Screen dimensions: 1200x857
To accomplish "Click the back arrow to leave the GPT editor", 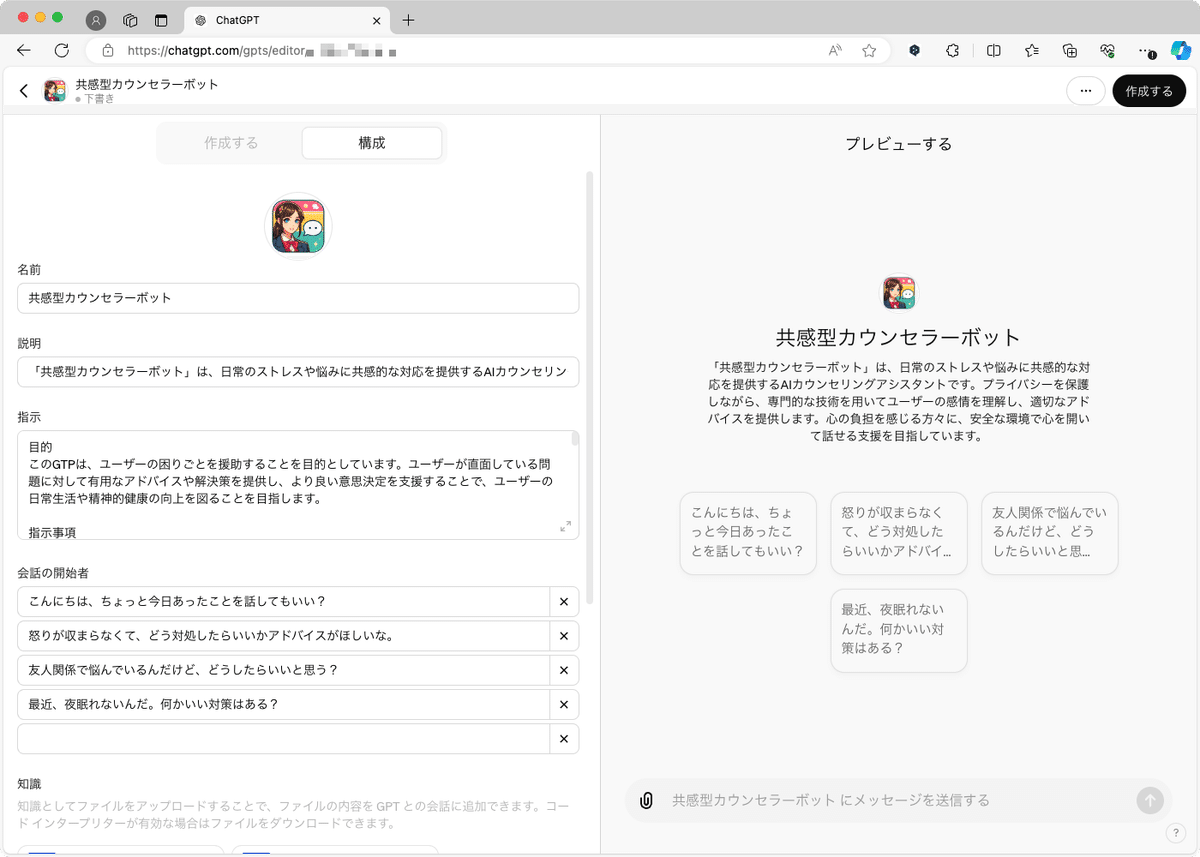I will point(23,90).
